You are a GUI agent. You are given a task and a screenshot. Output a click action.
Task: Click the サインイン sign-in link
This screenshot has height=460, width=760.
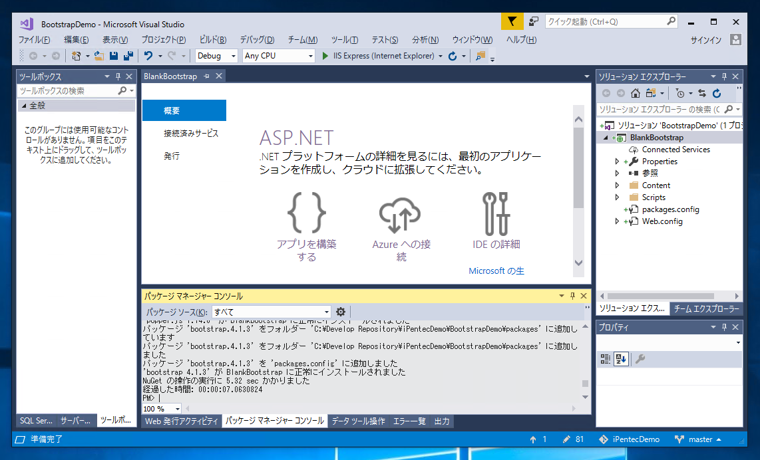click(x=706, y=40)
